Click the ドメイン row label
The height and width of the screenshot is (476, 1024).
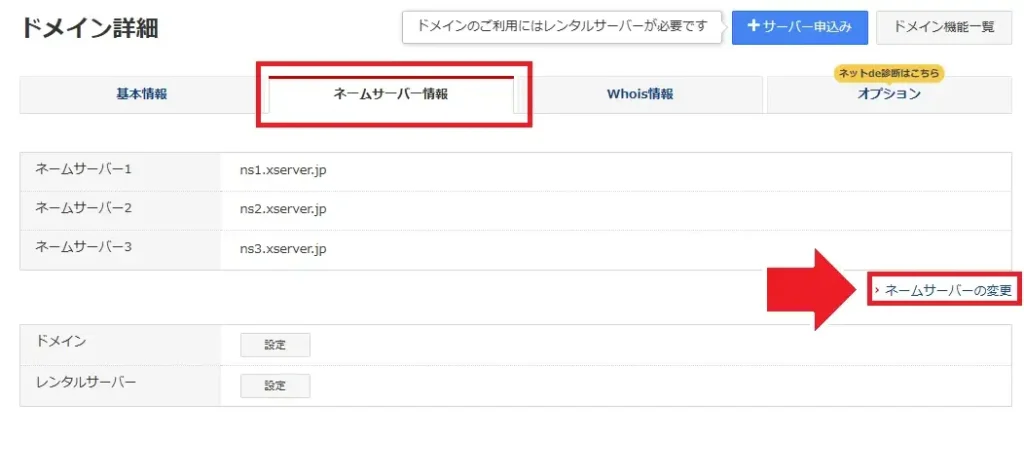click(x=61, y=341)
